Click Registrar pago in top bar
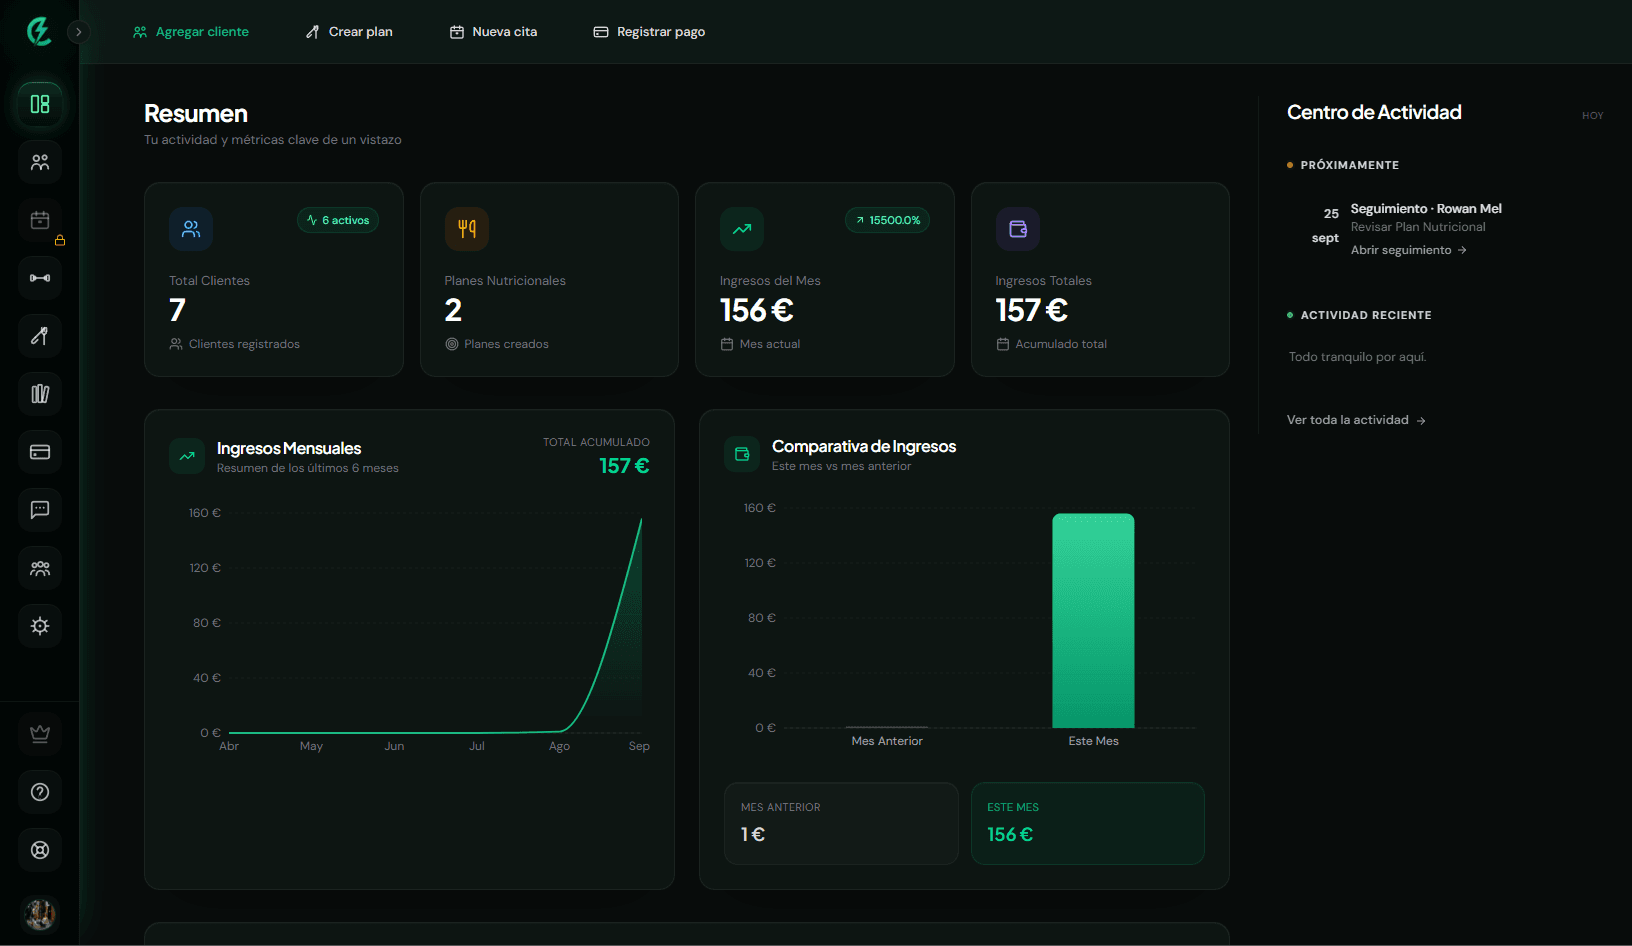Viewport: 1632px width, 946px height. click(649, 32)
